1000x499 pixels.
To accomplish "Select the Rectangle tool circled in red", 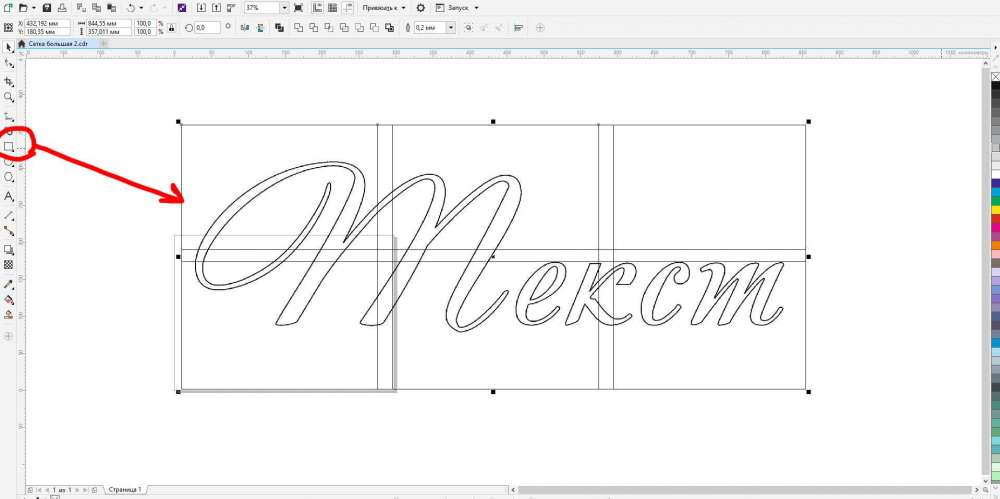I will pyautogui.click(x=9, y=147).
